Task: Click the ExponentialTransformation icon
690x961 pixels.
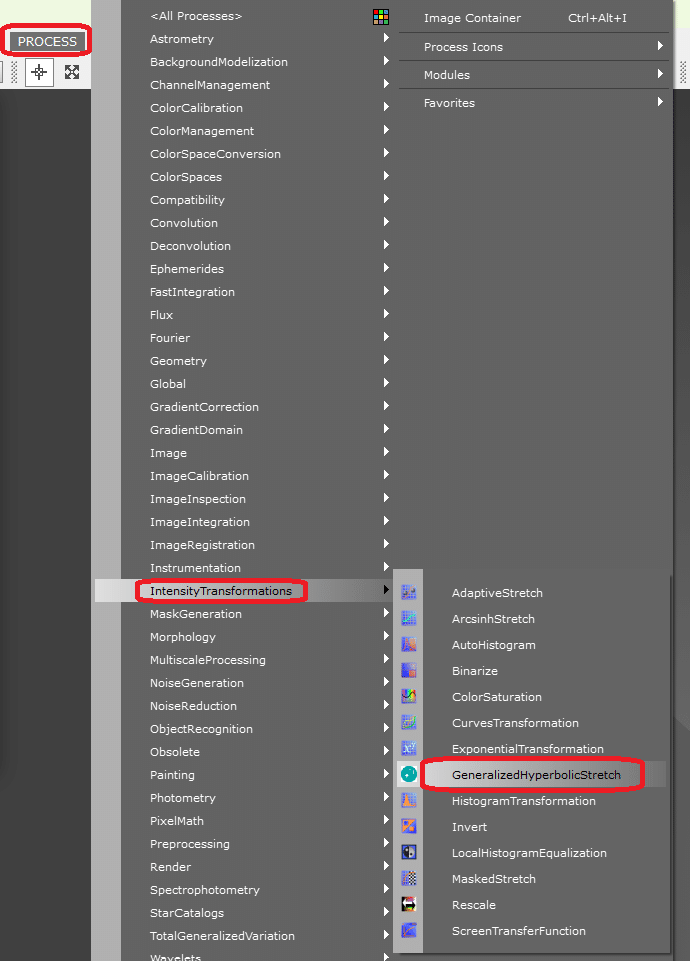Action: coord(409,748)
